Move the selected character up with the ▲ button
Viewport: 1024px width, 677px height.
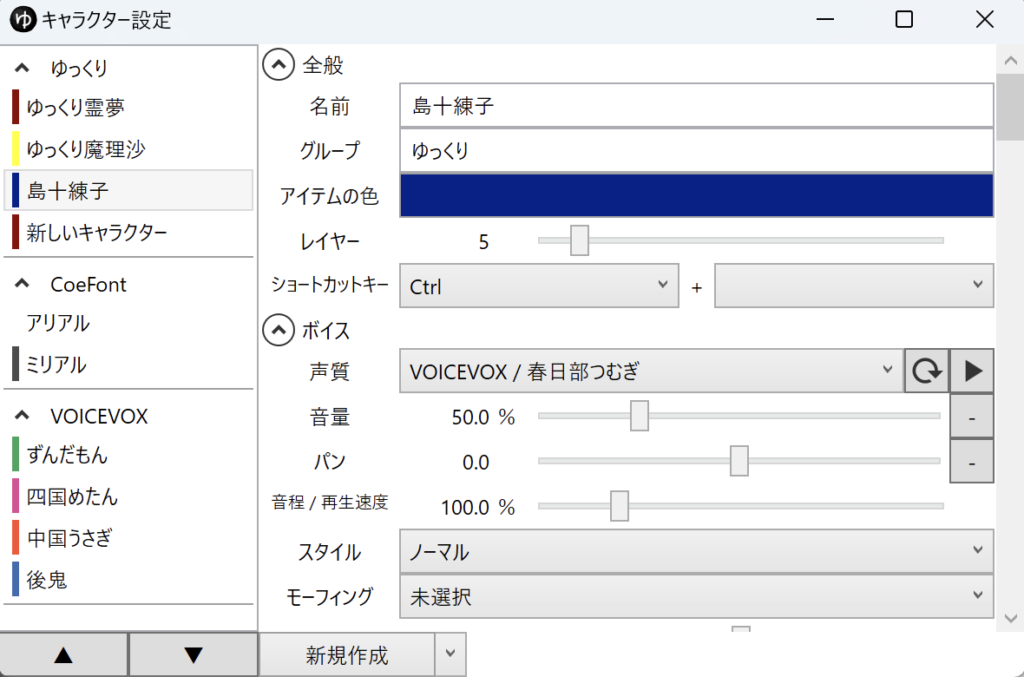pyautogui.click(x=63, y=654)
